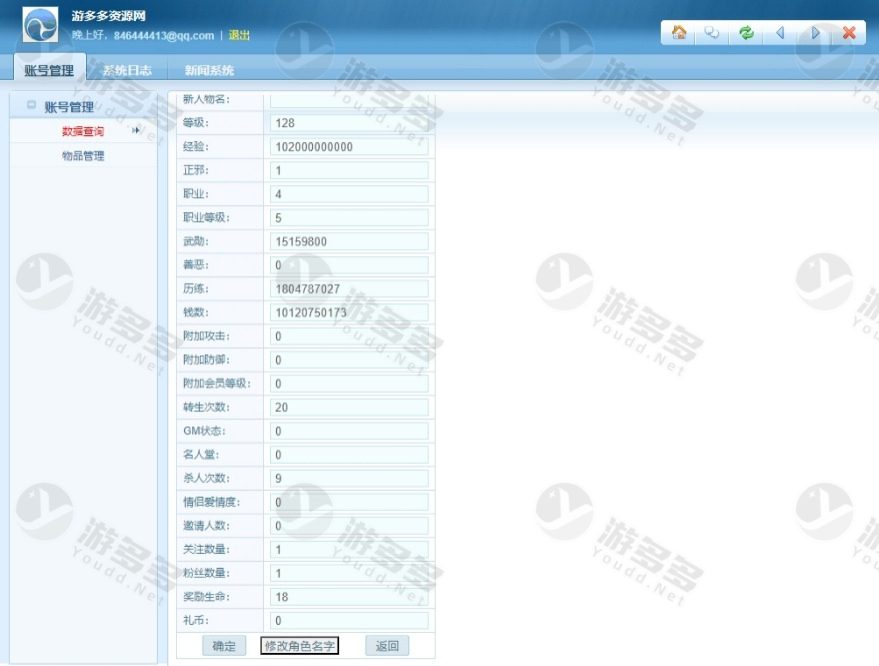The height and width of the screenshot is (666, 879).
Task: Click the home icon in top toolbar
Action: (x=679, y=33)
